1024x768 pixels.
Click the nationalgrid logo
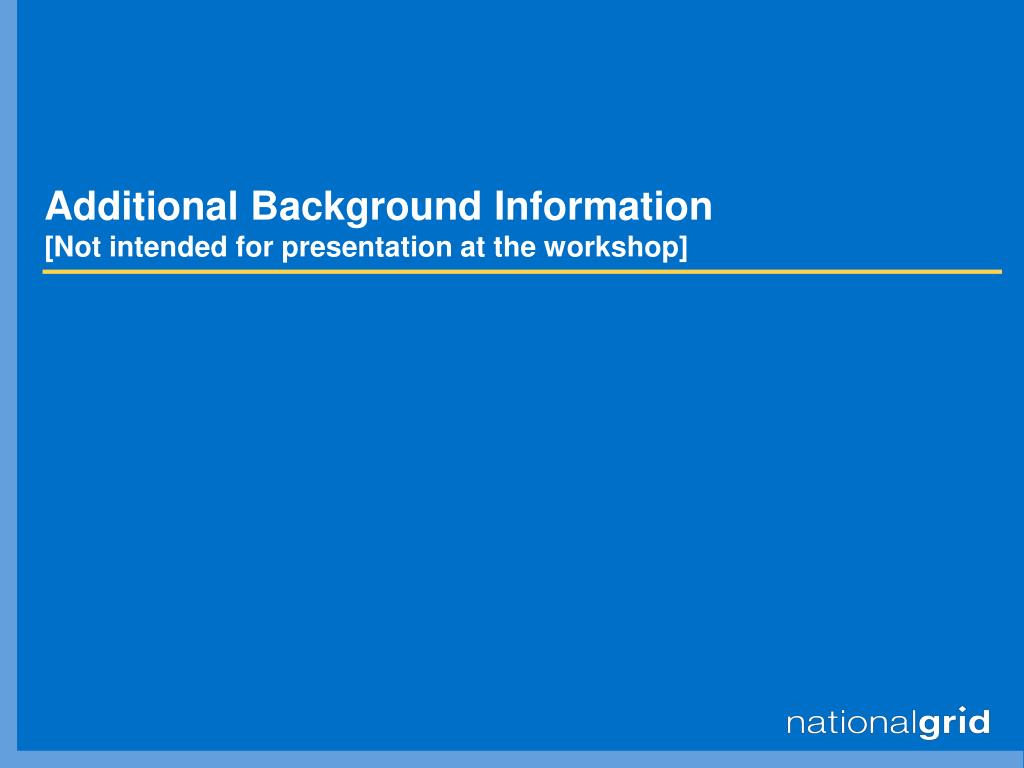click(x=888, y=723)
